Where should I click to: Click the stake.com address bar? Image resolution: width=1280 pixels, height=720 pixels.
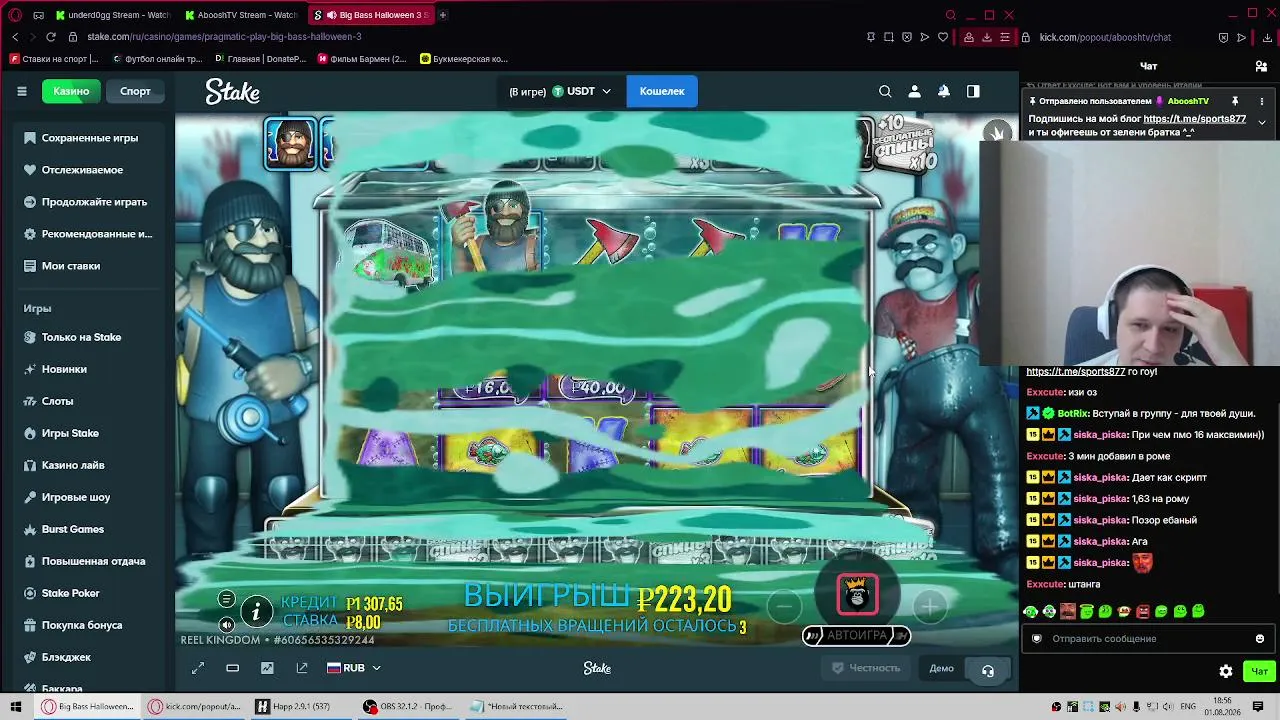224,37
